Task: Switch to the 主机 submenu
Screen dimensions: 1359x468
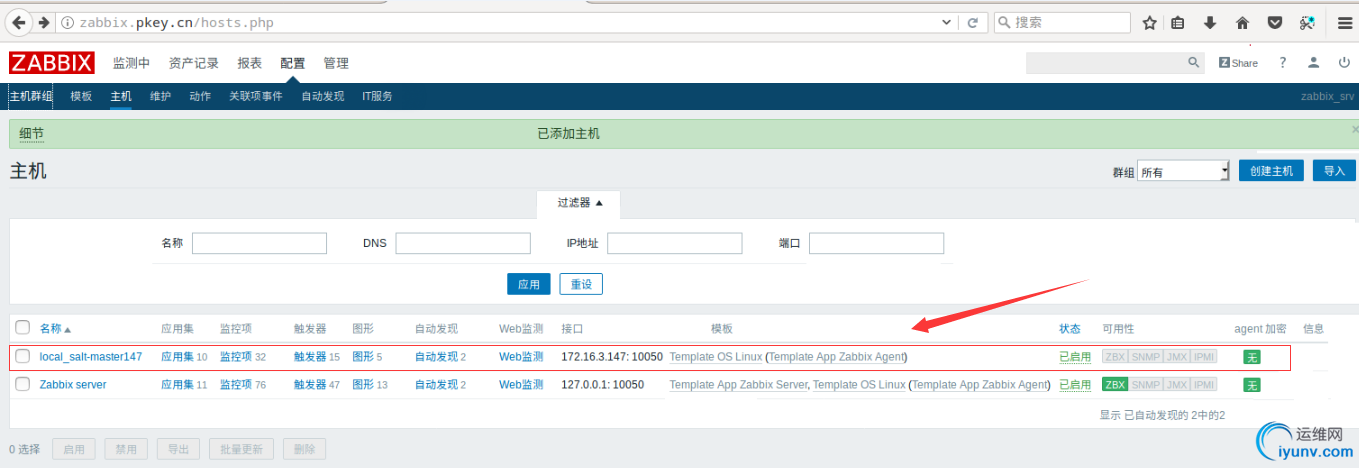Action: pyautogui.click(x=121, y=96)
